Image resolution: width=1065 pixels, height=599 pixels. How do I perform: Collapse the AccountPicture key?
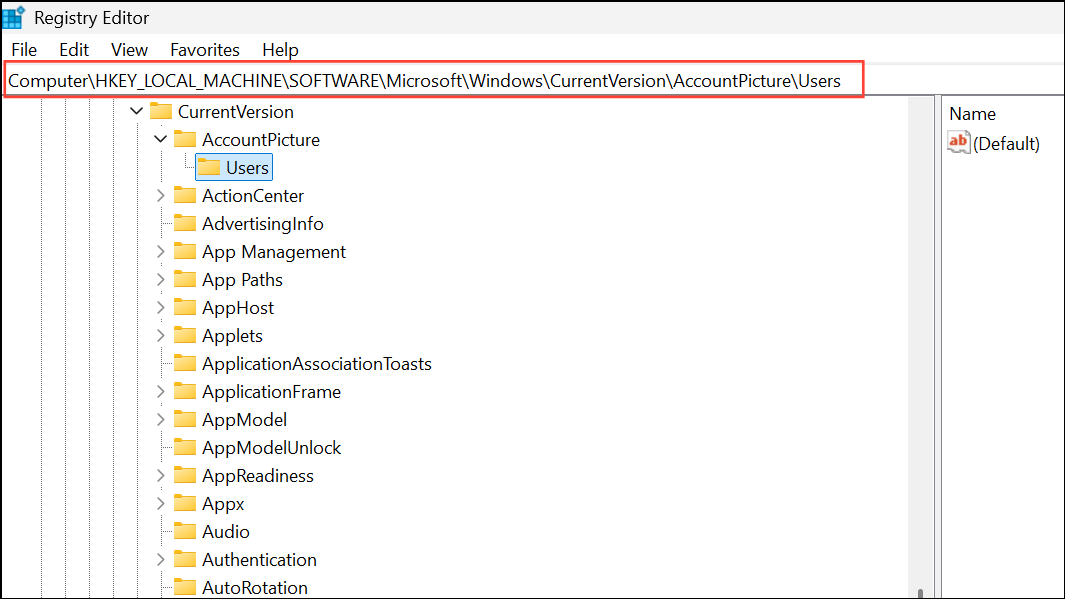(x=160, y=139)
